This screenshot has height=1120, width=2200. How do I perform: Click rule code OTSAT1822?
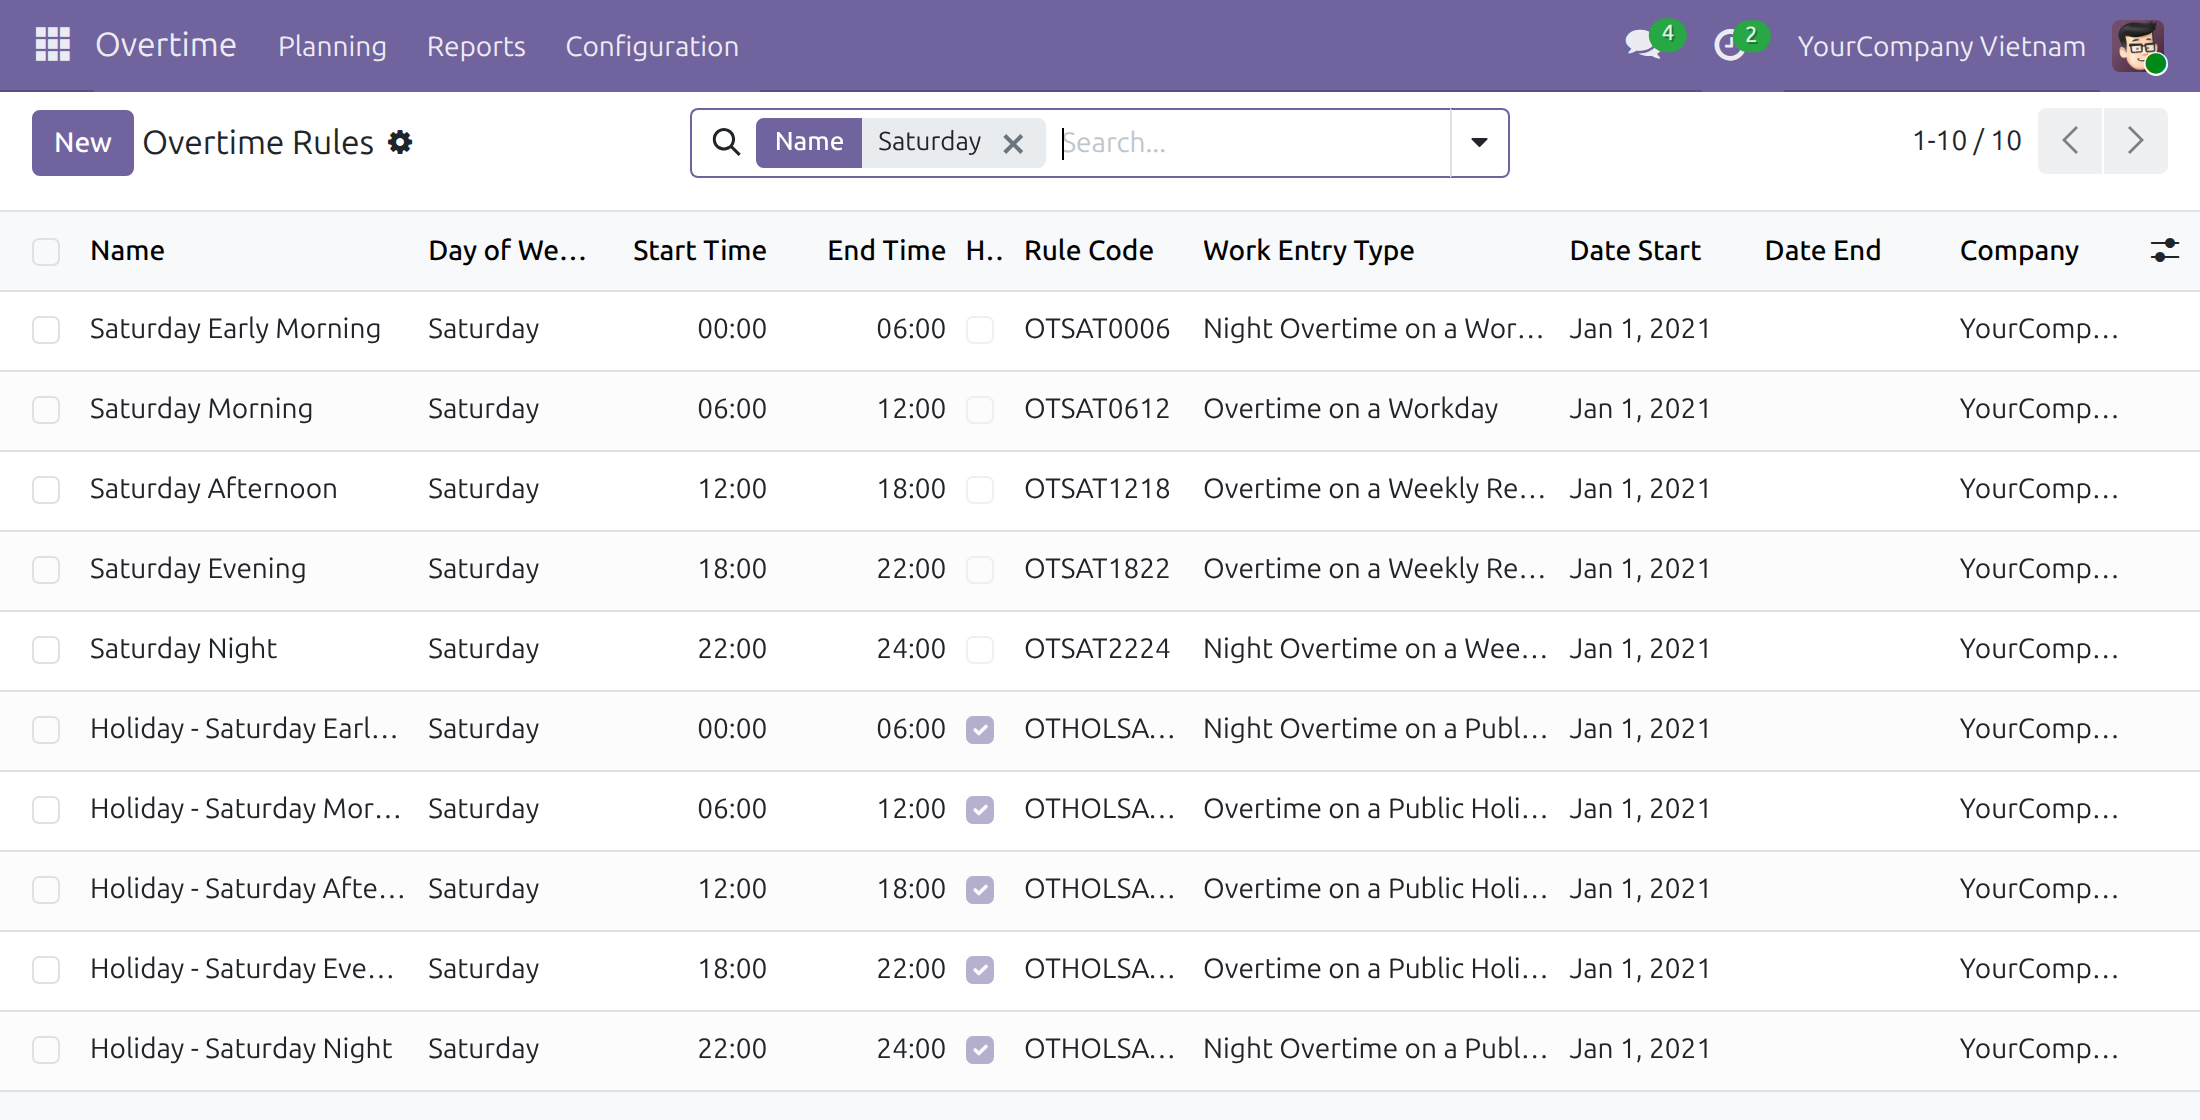point(1096,569)
